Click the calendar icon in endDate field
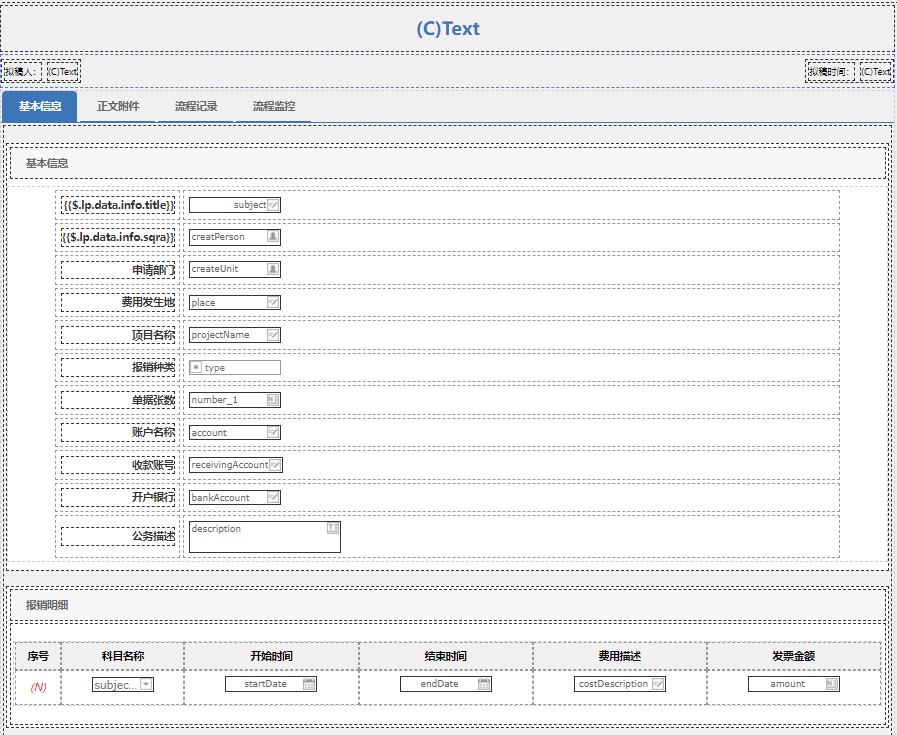Image resolution: width=897 pixels, height=735 pixels. [484, 684]
